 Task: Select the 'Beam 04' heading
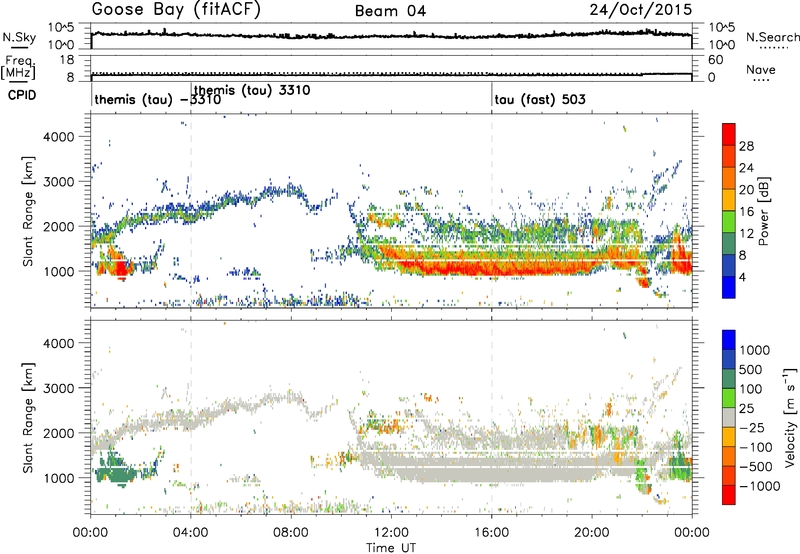tap(390, 11)
